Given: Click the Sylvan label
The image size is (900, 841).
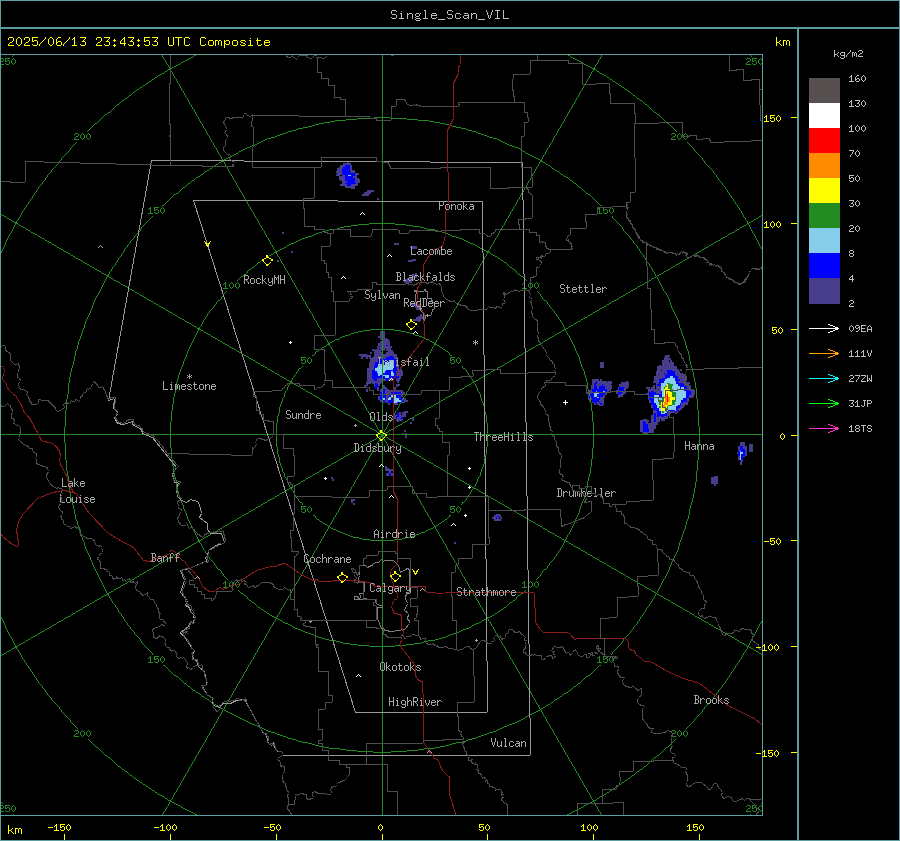Looking at the screenshot, I should (x=382, y=295).
